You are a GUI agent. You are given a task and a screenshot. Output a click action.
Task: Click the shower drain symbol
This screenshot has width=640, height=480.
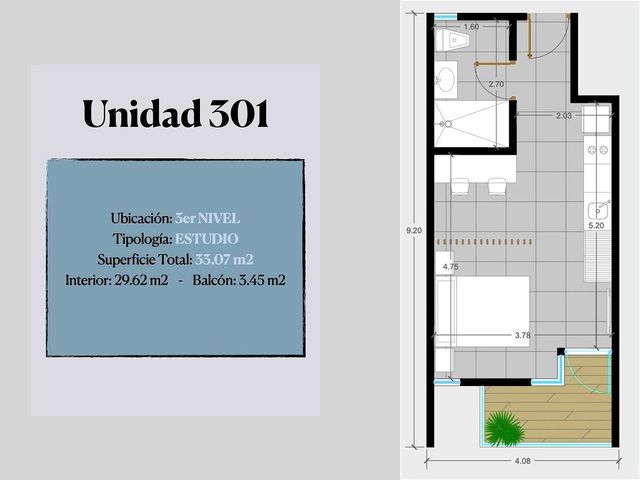point(448,124)
